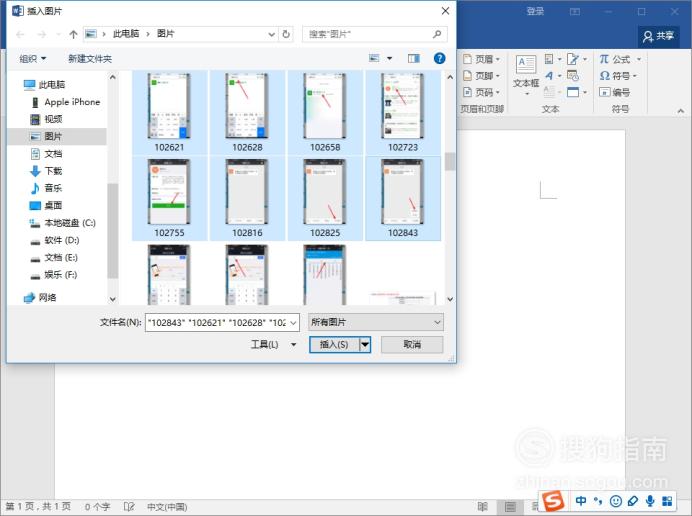Click 登录 sign-in link in Word
692x516 pixels.
(x=535, y=11)
